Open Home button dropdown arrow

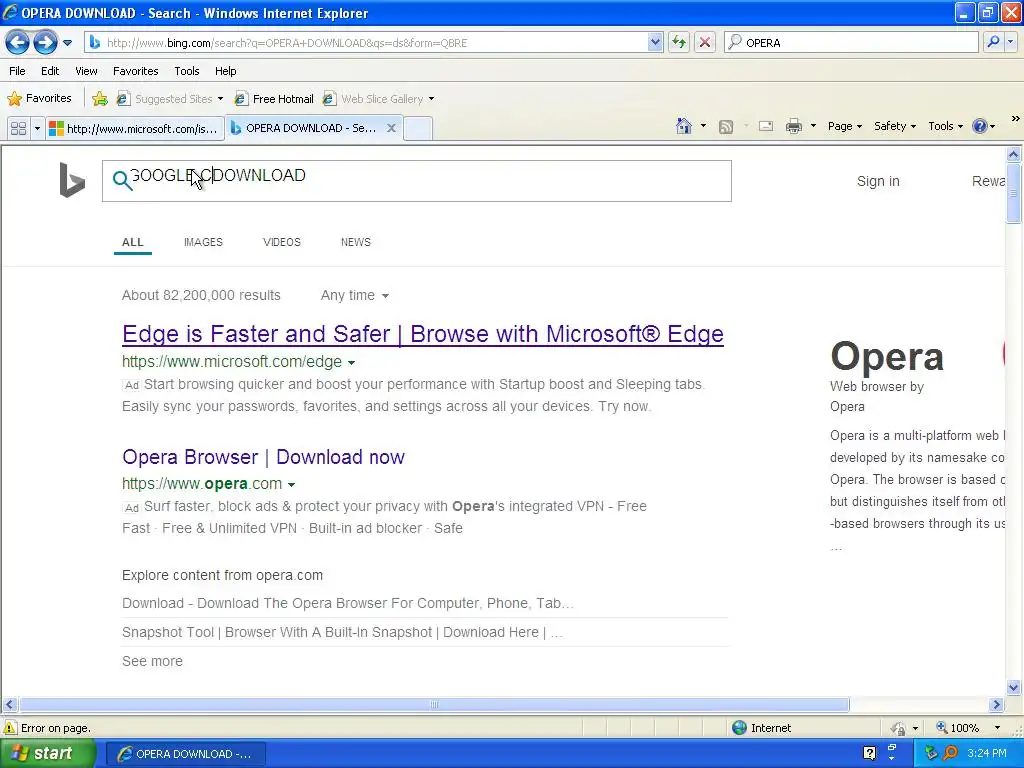point(703,126)
